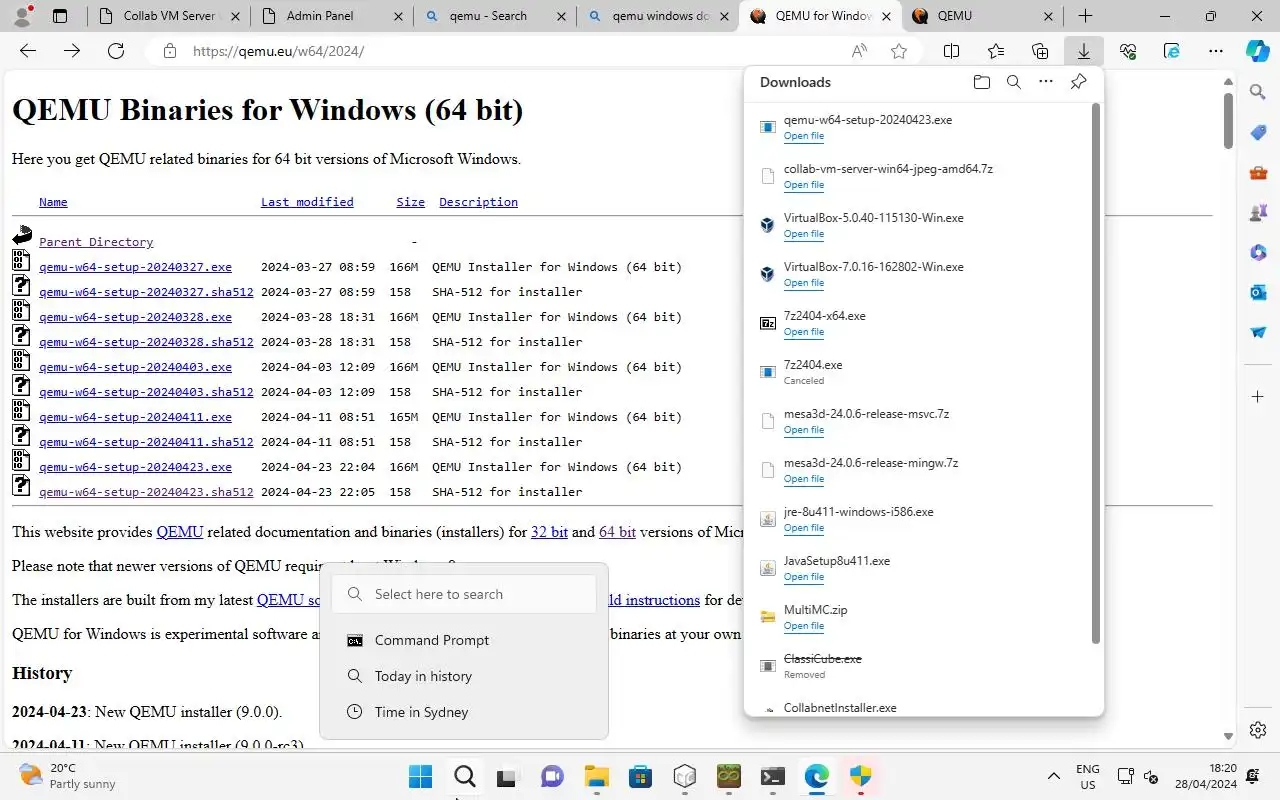This screenshot has height=800, width=1280.
Task: Open Favorites list icon
Action: [996, 51]
